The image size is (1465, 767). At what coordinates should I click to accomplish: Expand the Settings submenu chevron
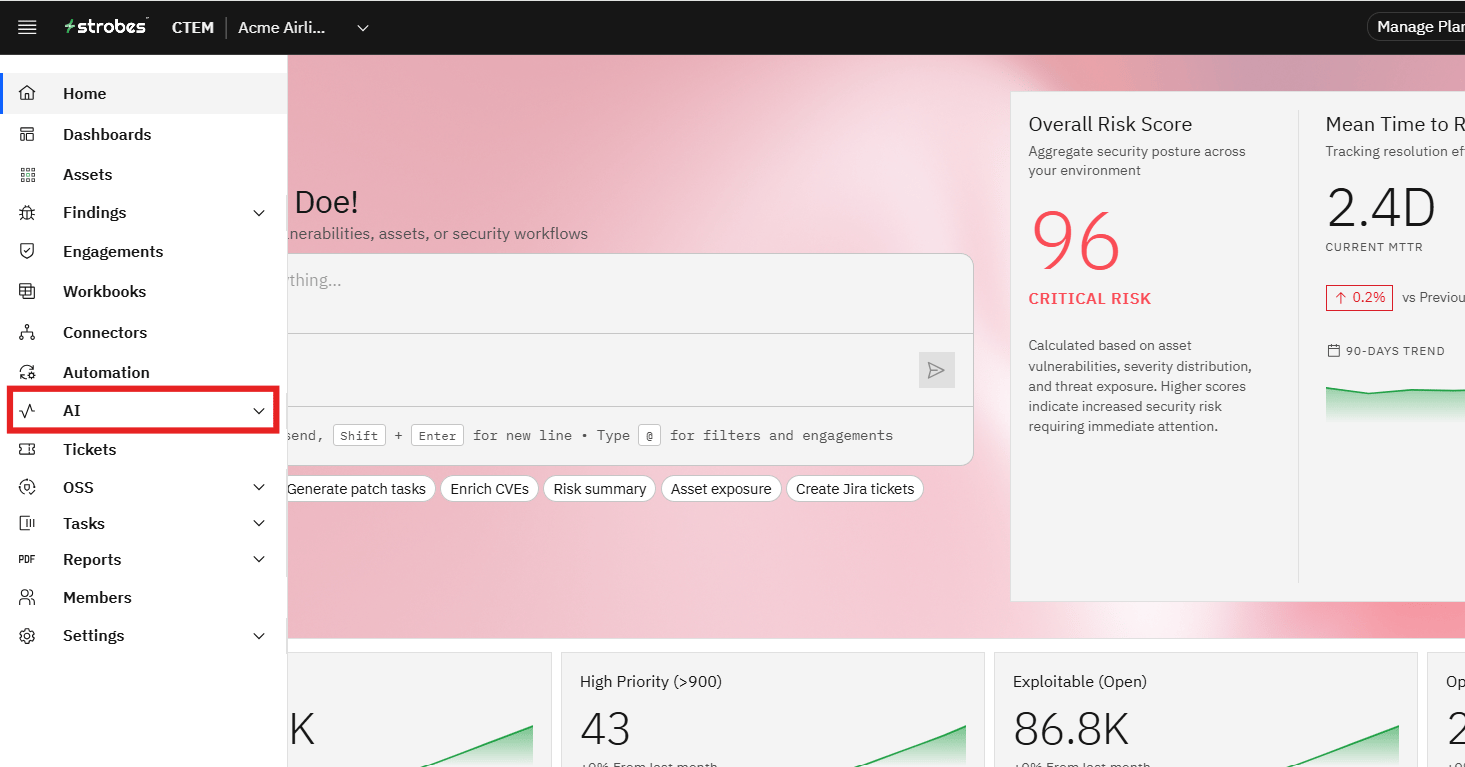point(259,636)
